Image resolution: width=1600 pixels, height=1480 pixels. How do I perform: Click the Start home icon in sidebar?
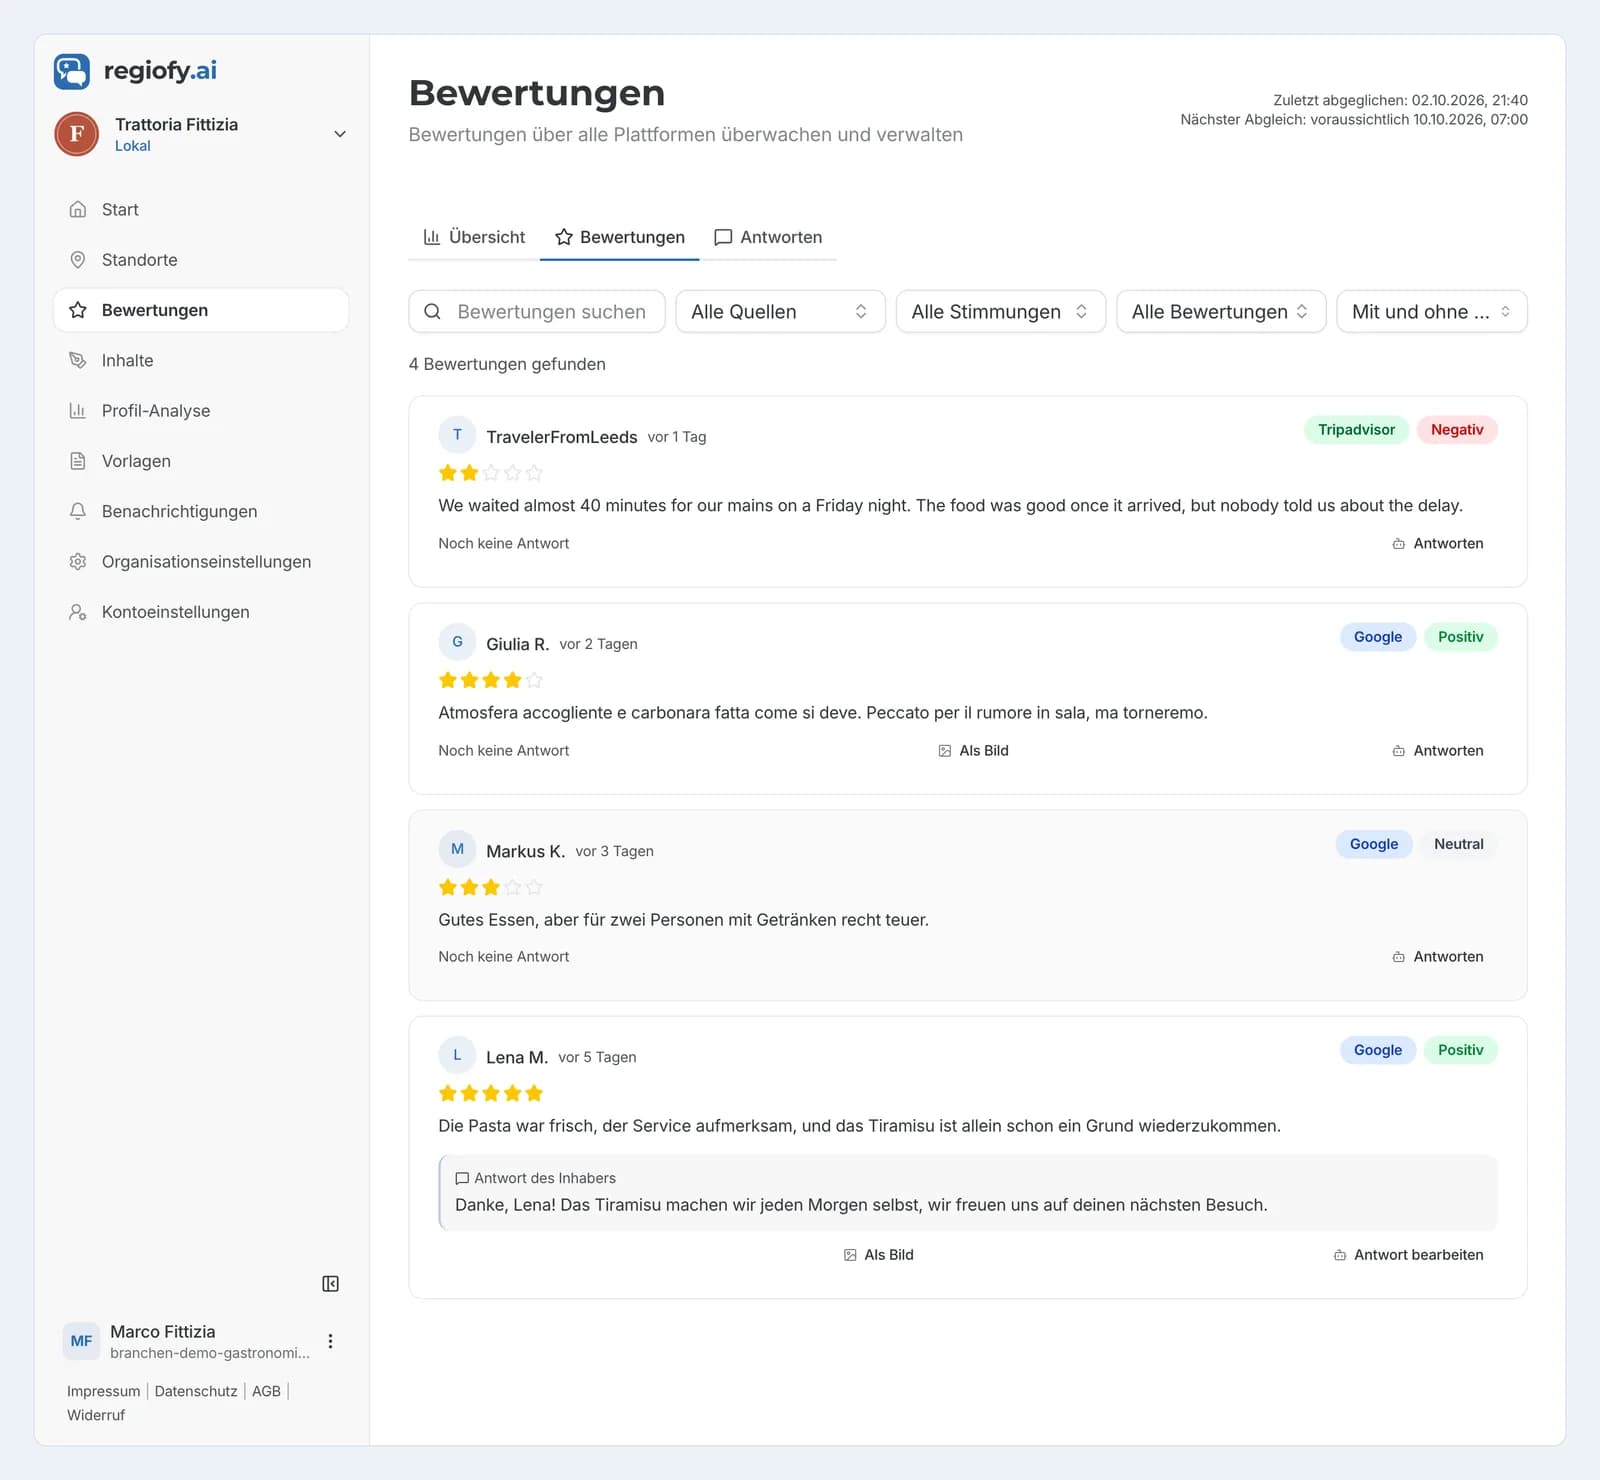(x=78, y=209)
